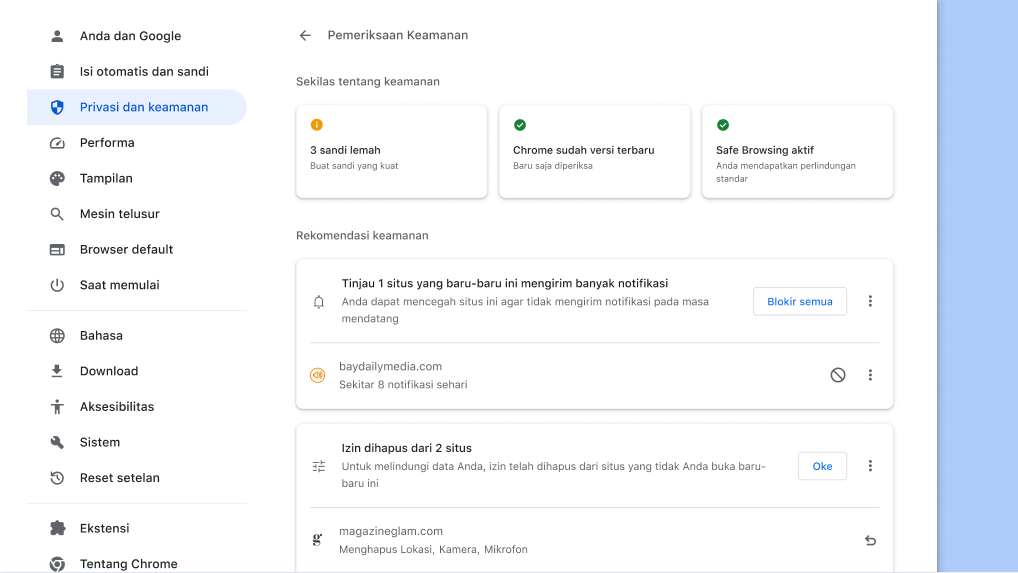The width and height of the screenshot is (1018, 573).
Task: Go to Performa settings
Action: click(137, 143)
